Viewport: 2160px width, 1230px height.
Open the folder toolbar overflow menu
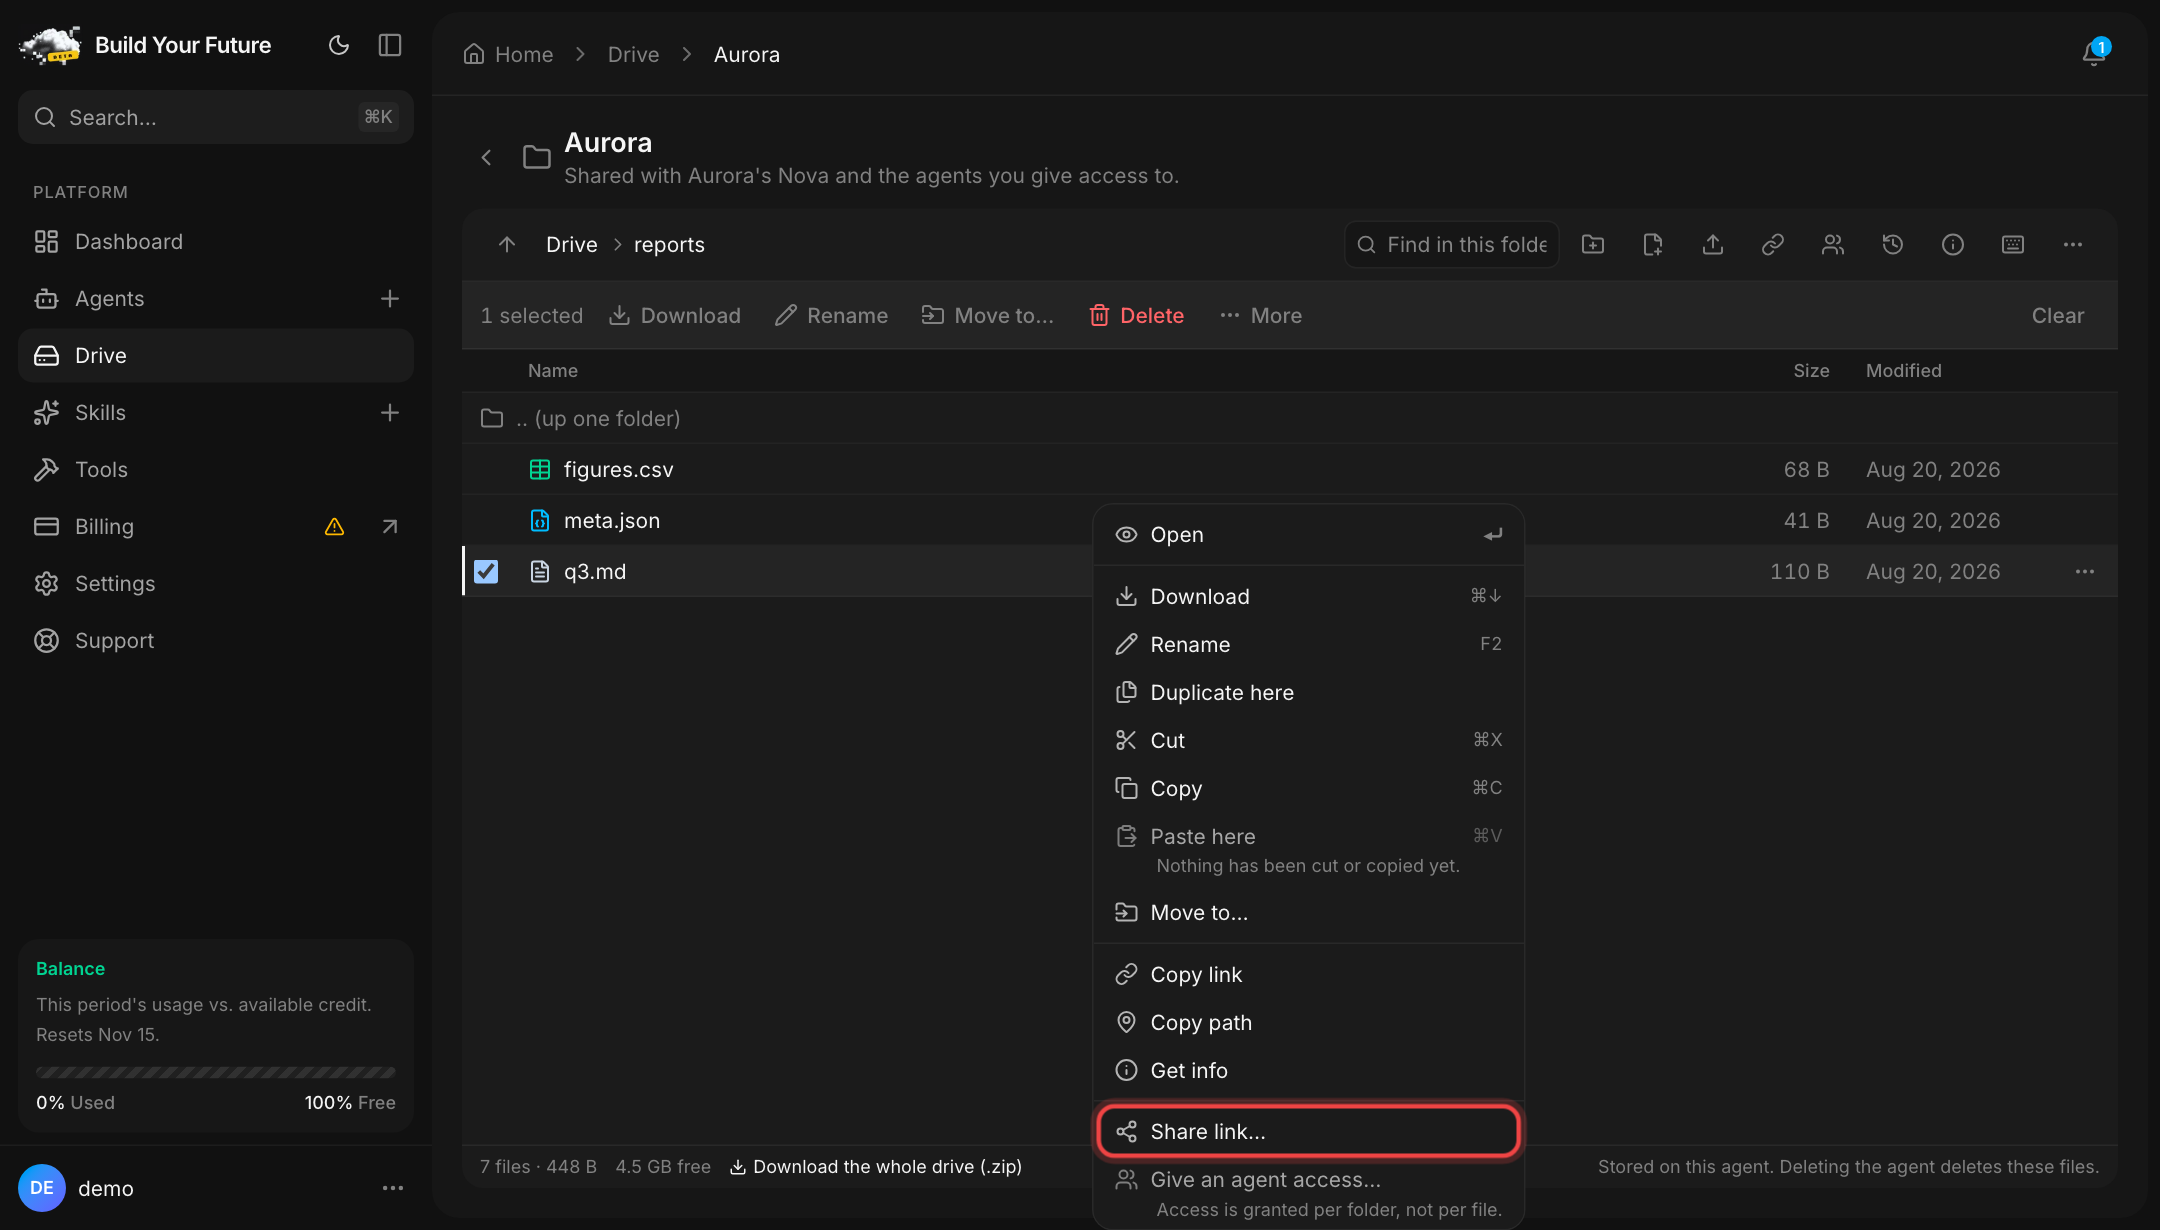[x=2073, y=245]
